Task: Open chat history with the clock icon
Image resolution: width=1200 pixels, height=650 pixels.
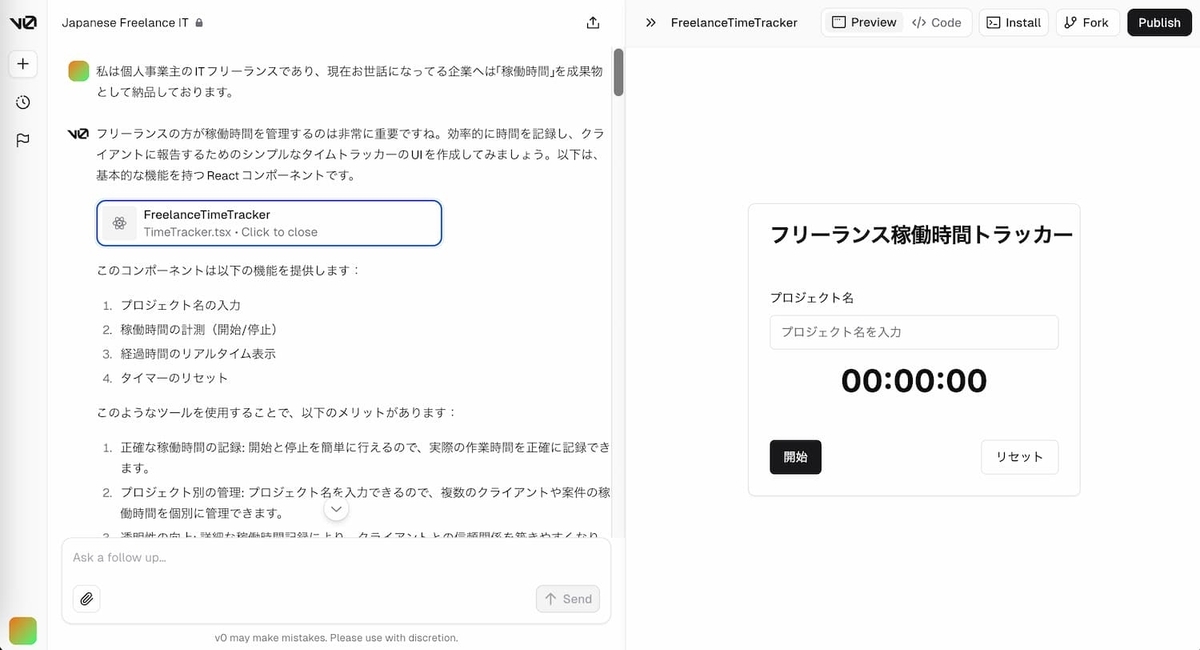Action: click(22, 101)
